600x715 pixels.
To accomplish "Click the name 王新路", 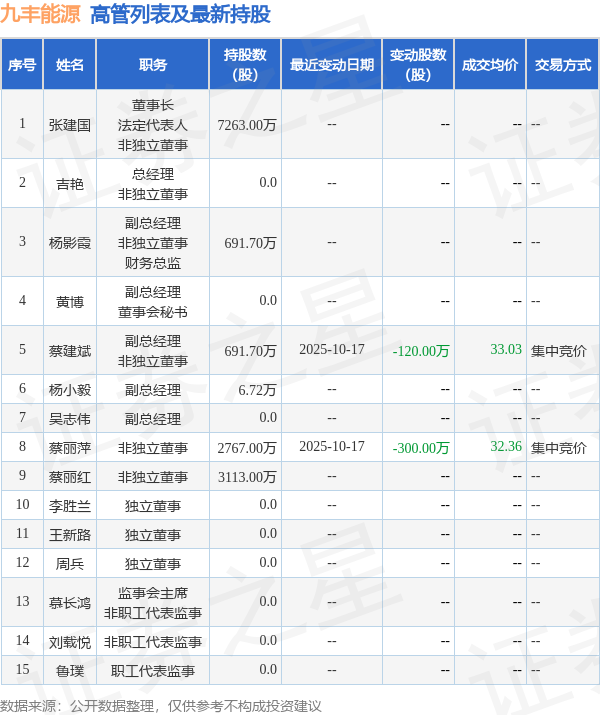I will pos(70,535).
